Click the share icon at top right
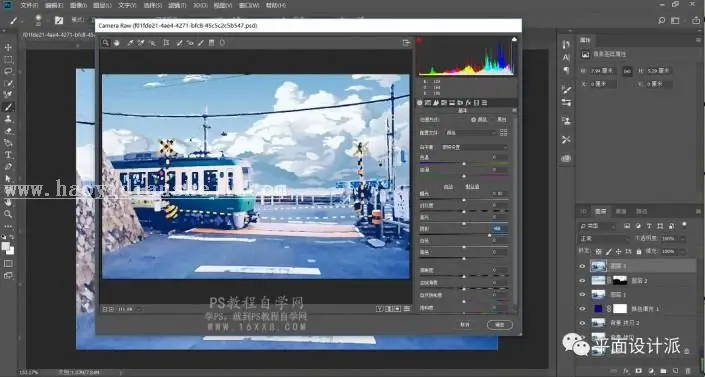705x377 pixels. [696, 20]
